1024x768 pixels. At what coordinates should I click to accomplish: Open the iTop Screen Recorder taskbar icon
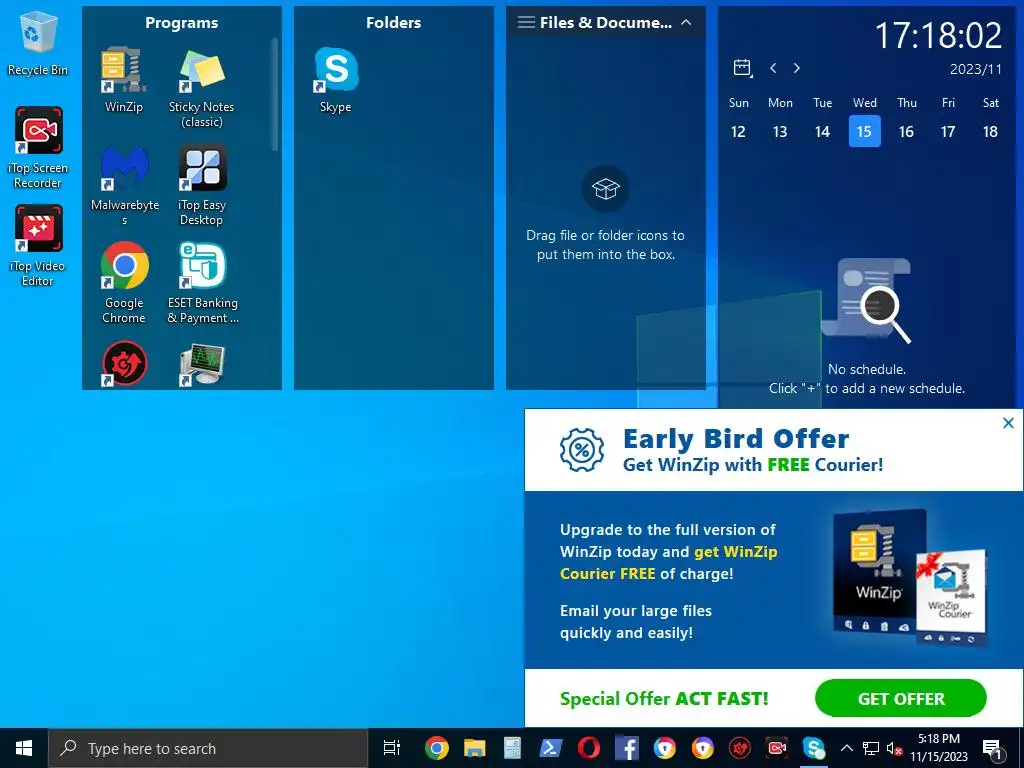[777, 748]
